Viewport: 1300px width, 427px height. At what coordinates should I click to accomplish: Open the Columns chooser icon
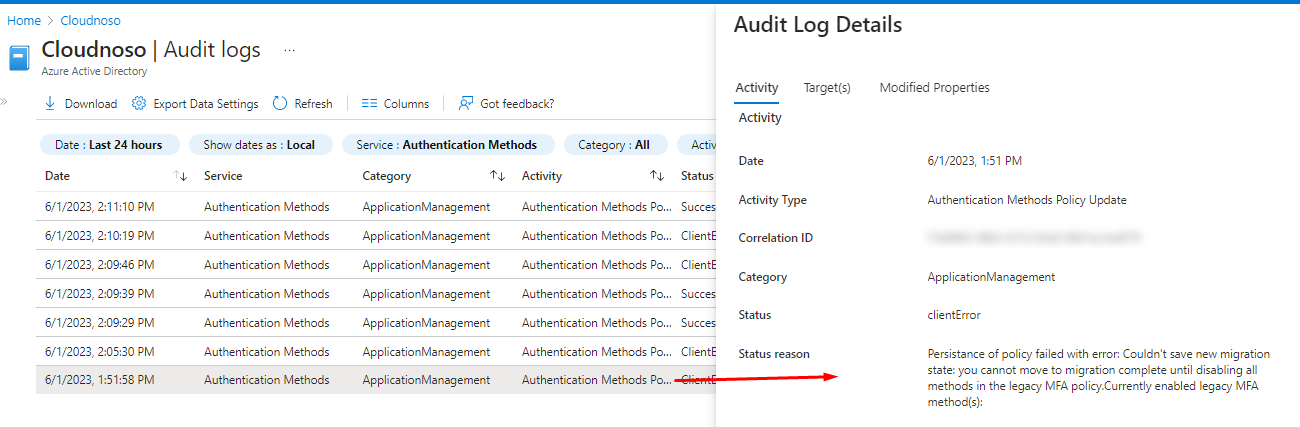click(x=369, y=104)
